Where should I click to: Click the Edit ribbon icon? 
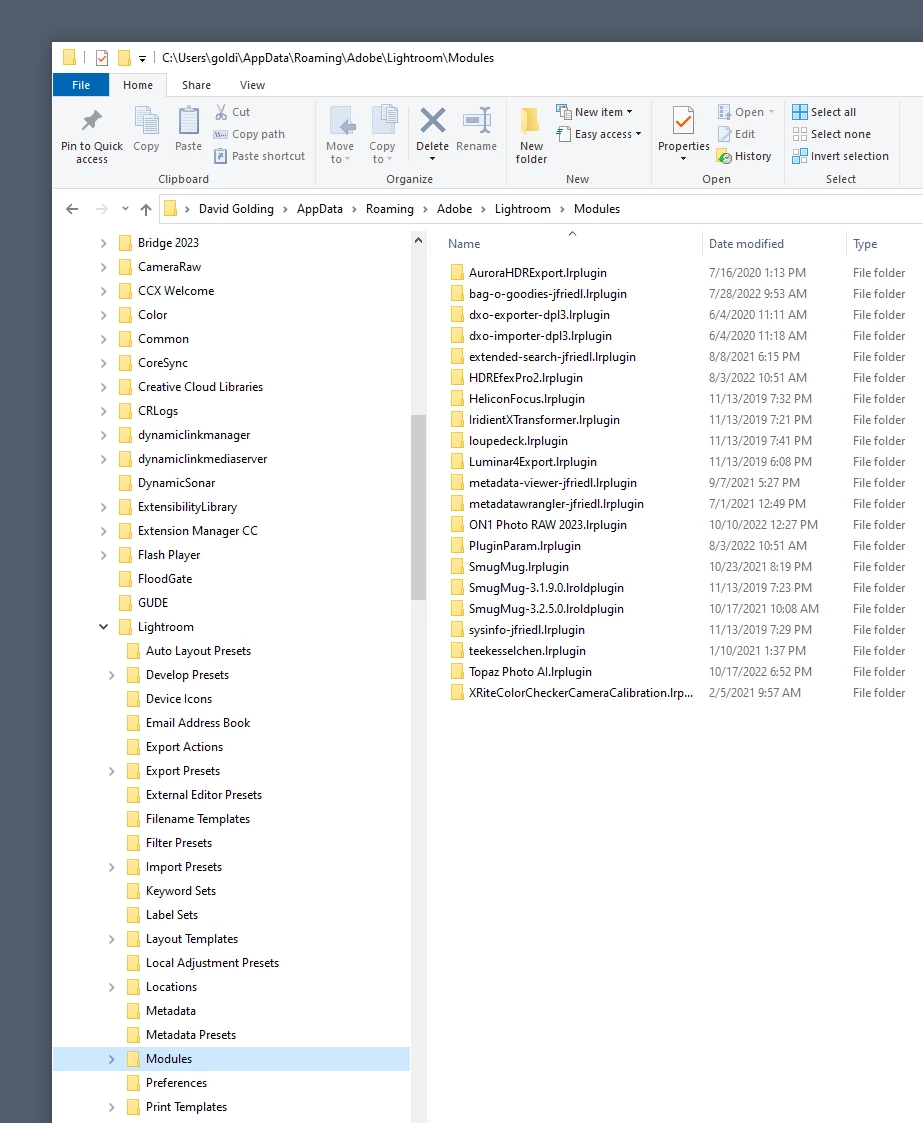tap(725, 134)
